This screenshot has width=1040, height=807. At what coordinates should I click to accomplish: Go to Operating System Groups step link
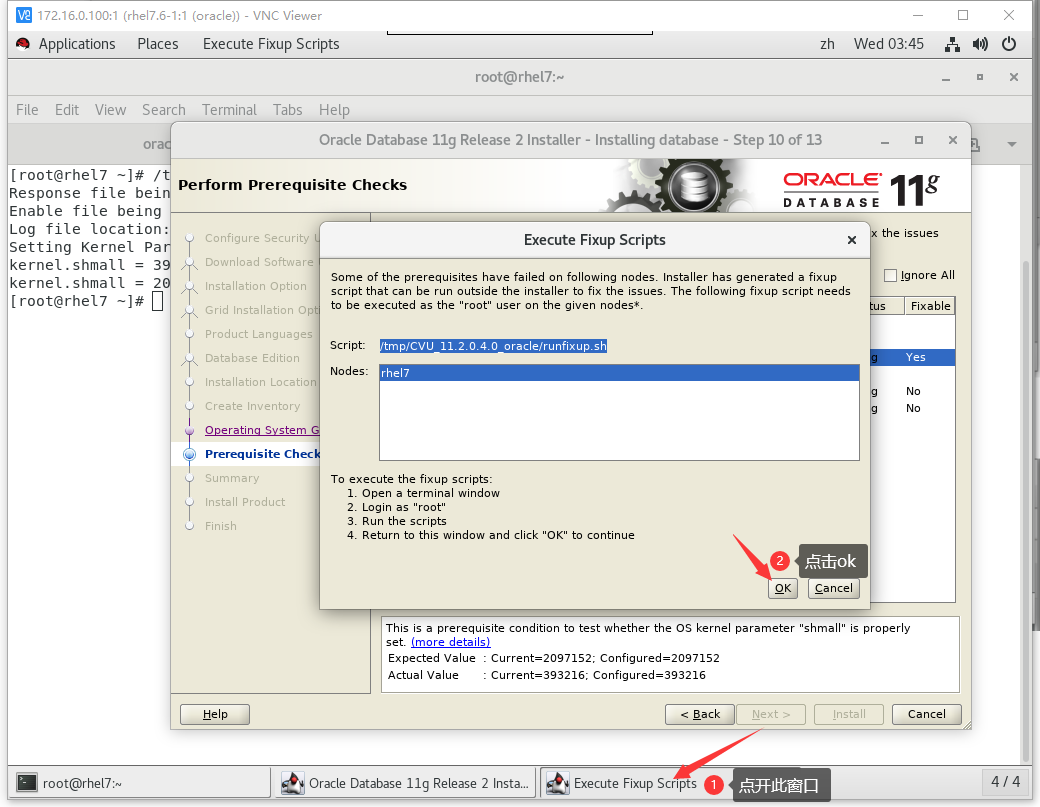click(x=262, y=430)
